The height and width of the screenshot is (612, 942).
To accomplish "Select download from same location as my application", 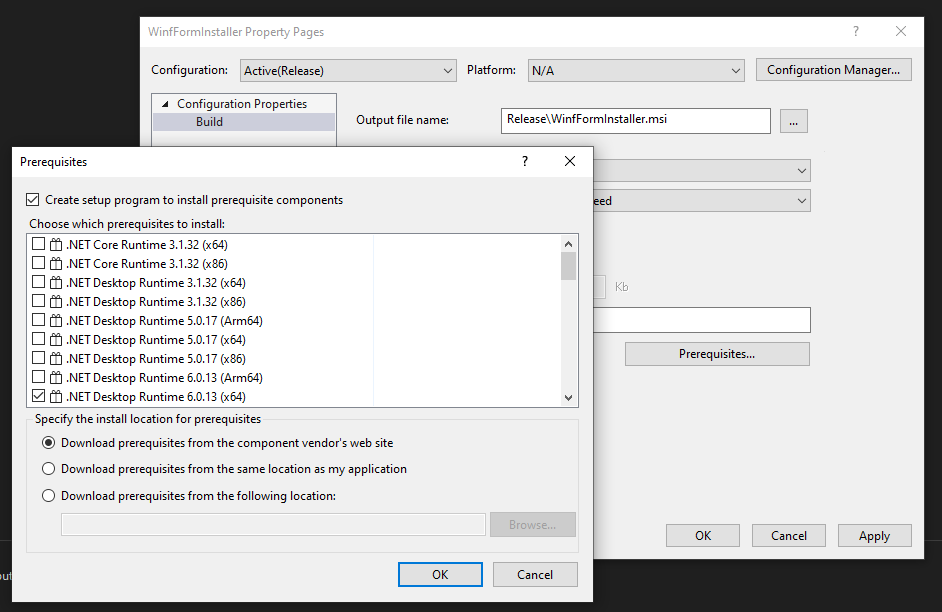I will click(x=49, y=468).
